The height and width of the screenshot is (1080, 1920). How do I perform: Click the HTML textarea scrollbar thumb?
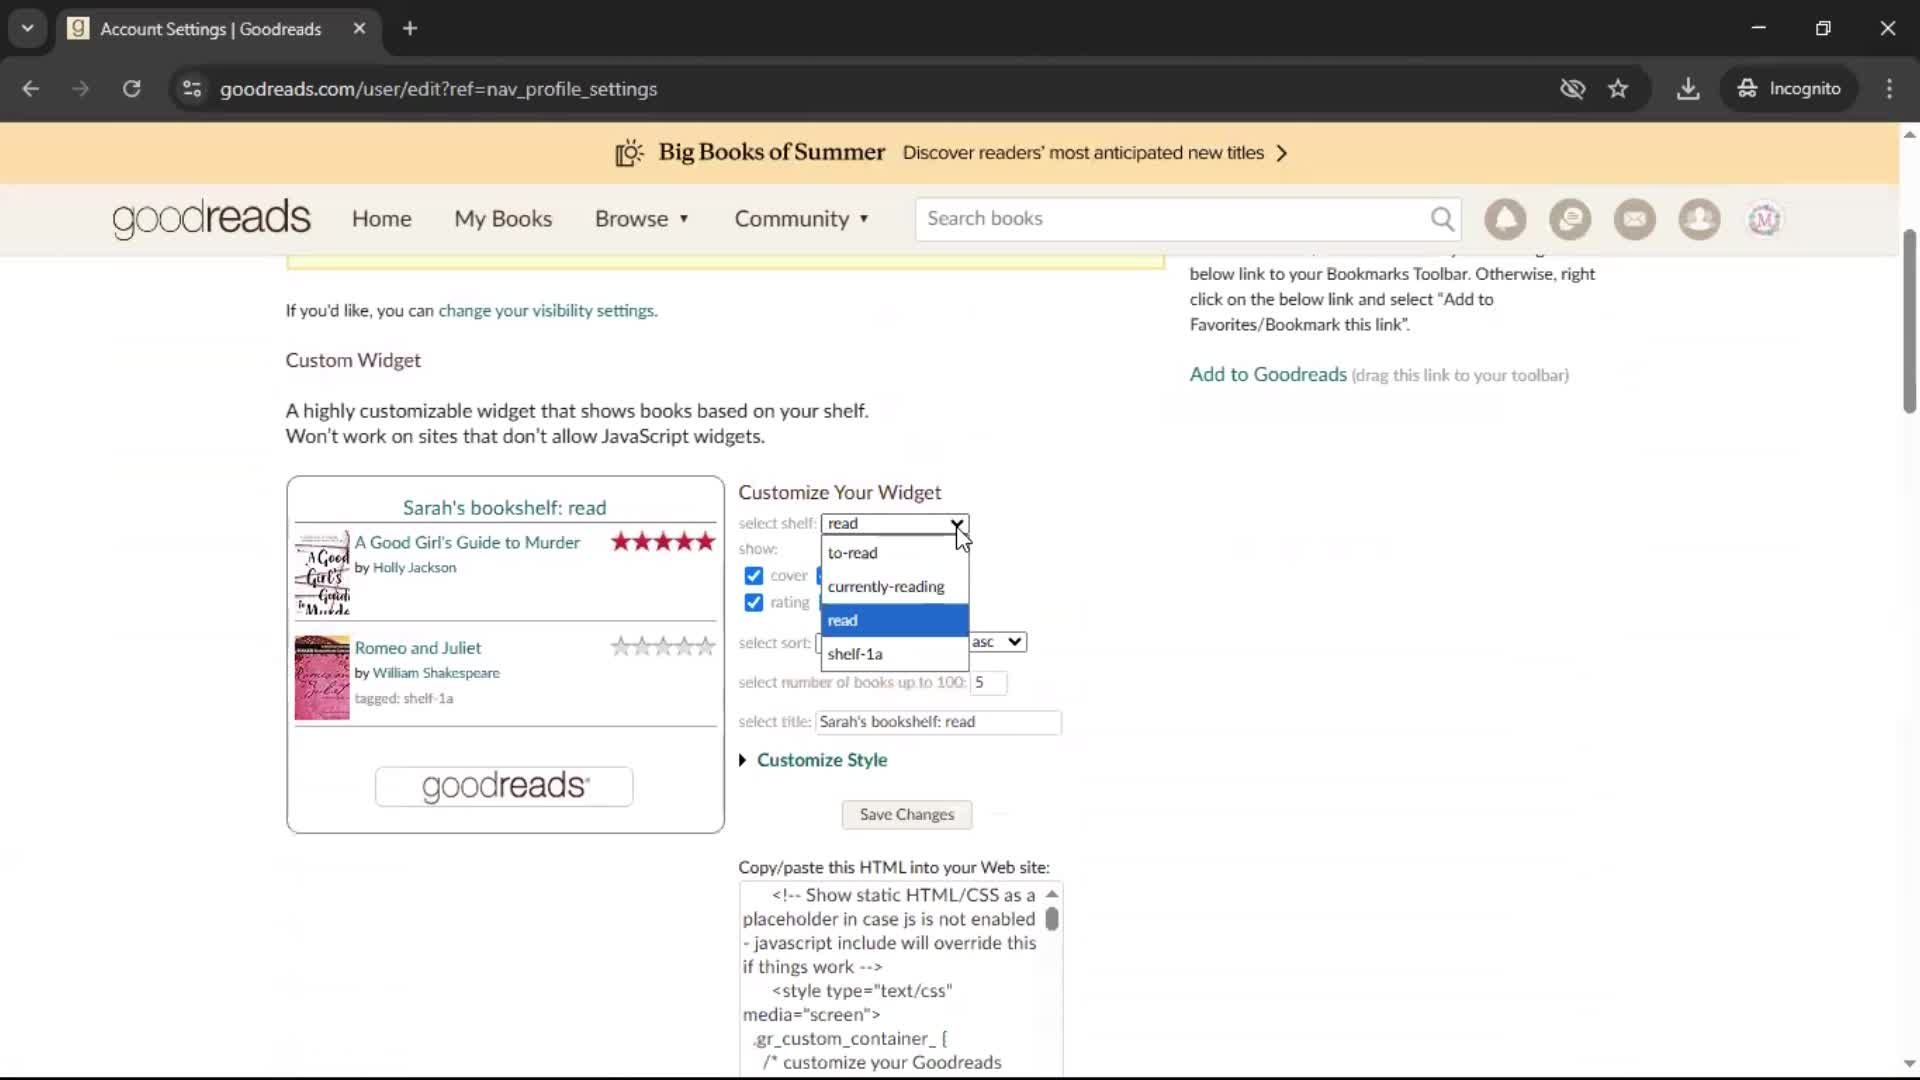(1052, 918)
